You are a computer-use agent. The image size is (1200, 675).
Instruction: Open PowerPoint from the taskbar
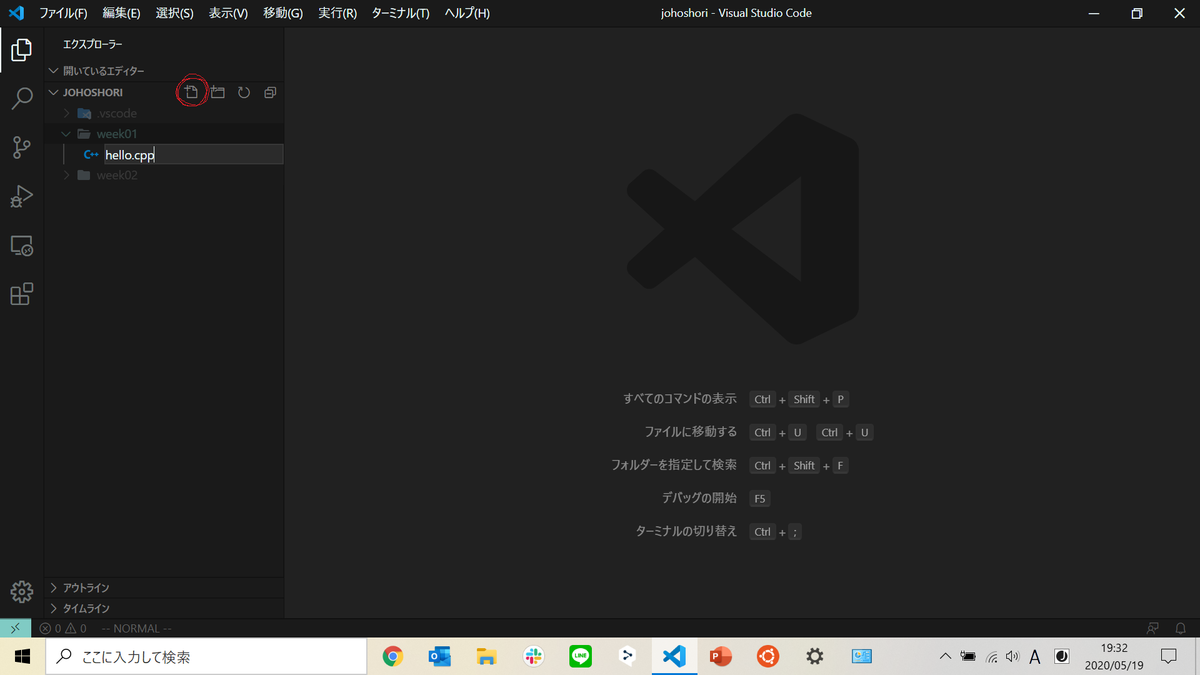720,656
